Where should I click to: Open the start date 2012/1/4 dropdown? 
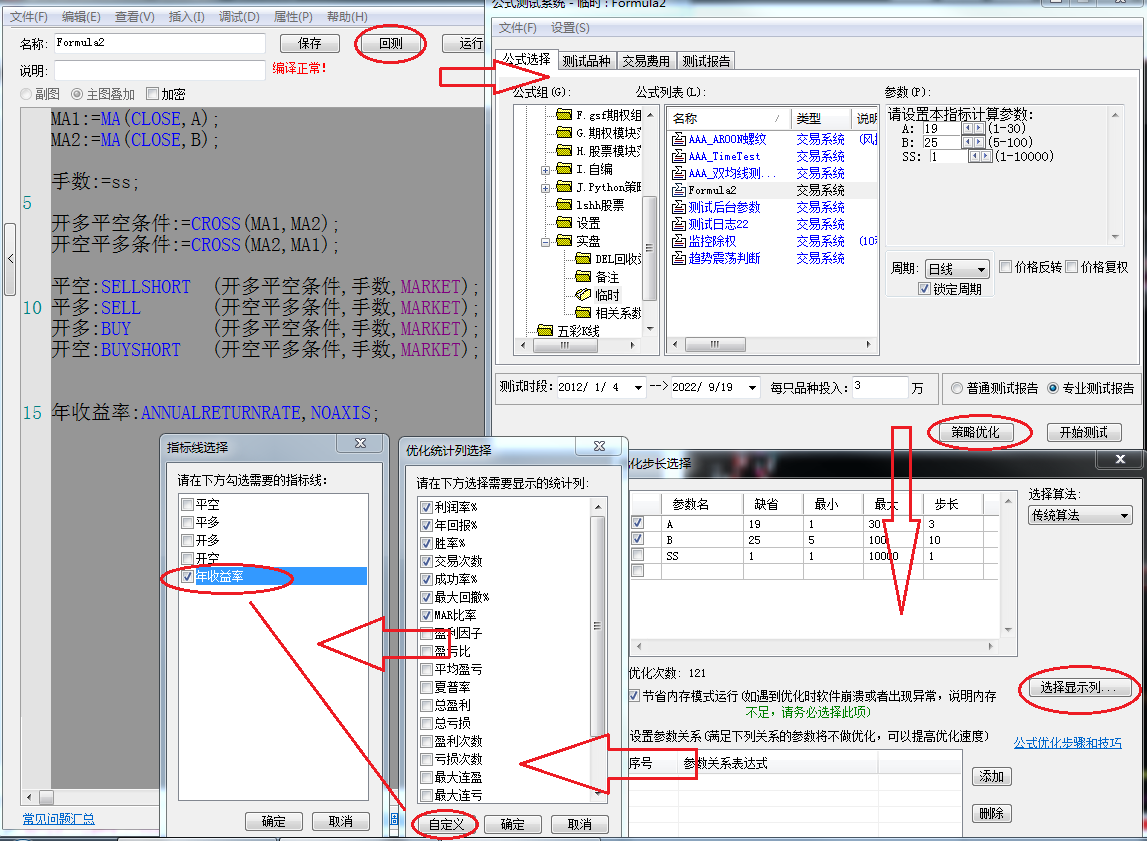[x=639, y=388]
